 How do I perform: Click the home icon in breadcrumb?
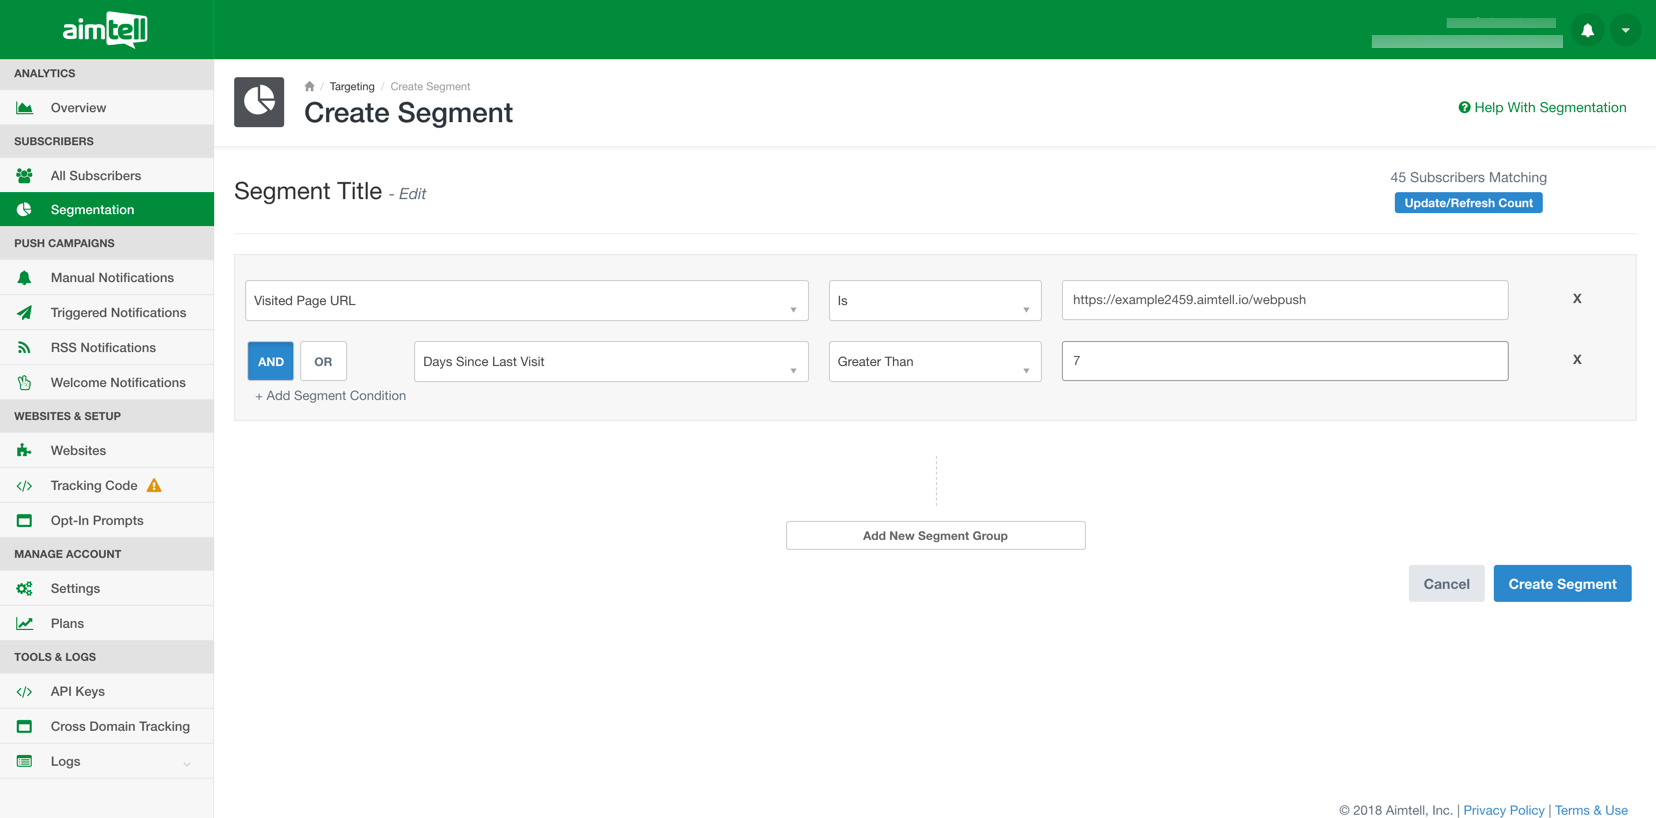309,87
